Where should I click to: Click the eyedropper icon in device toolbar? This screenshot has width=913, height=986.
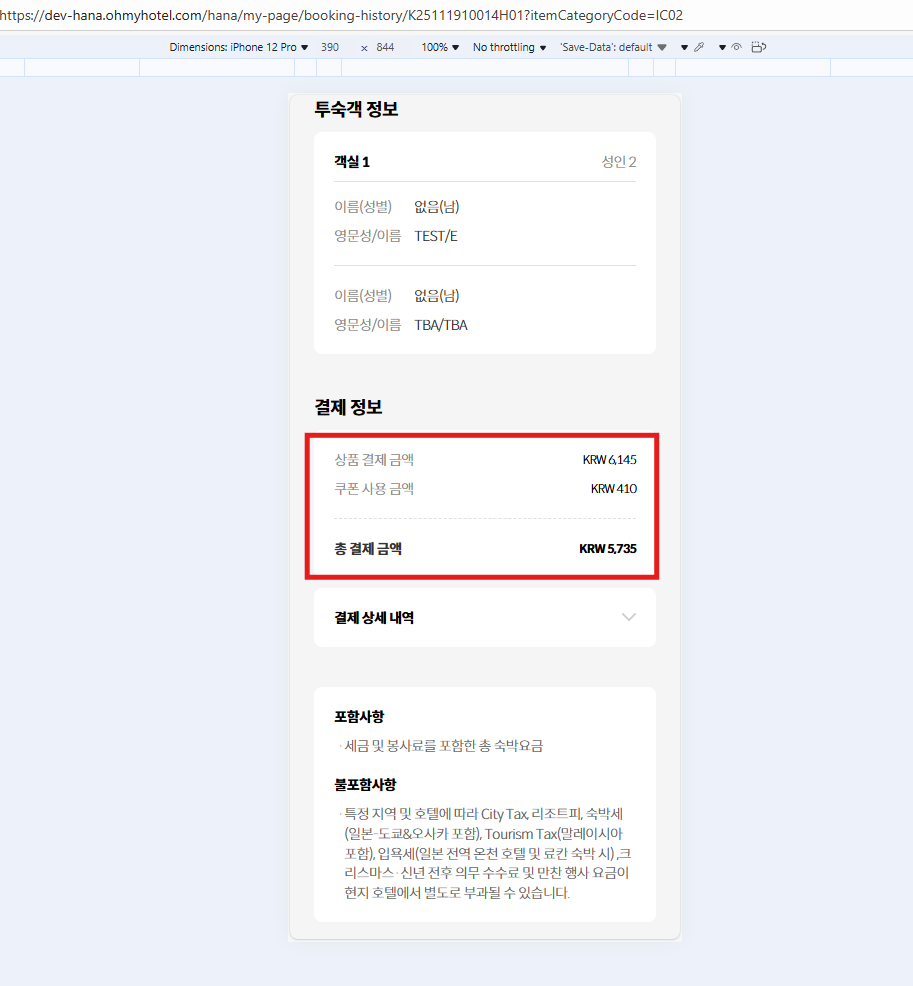pyautogui.click(x=699, y=47)
